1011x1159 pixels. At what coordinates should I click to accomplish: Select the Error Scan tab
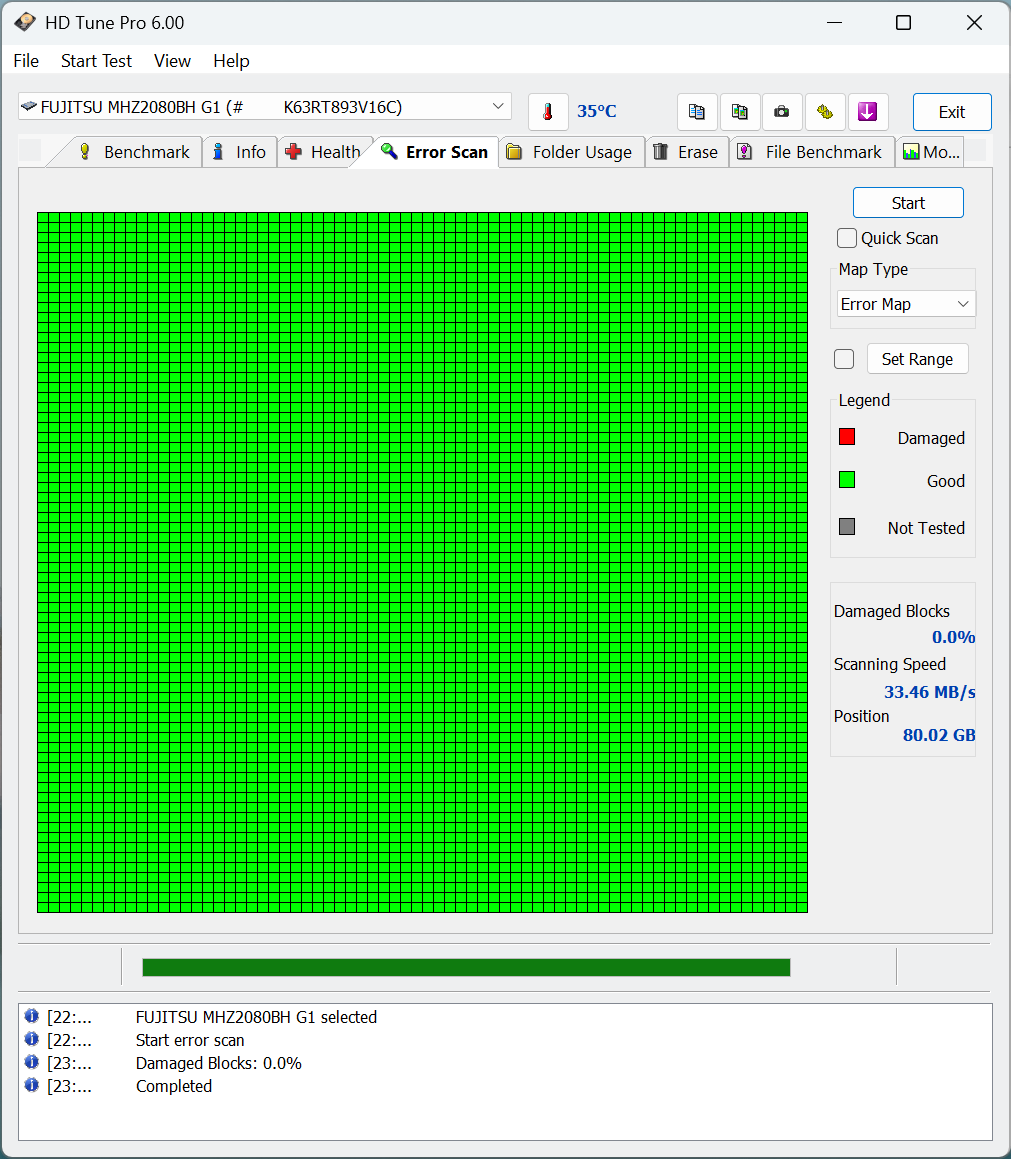[x=435, y=152]
